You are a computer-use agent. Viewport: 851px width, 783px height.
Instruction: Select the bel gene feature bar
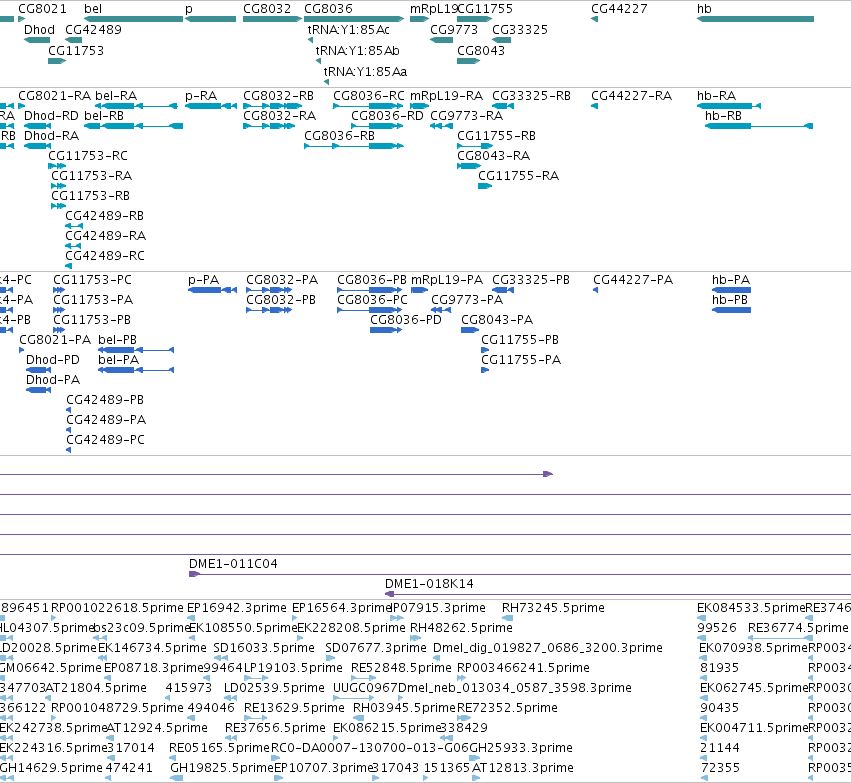[134, 19]
